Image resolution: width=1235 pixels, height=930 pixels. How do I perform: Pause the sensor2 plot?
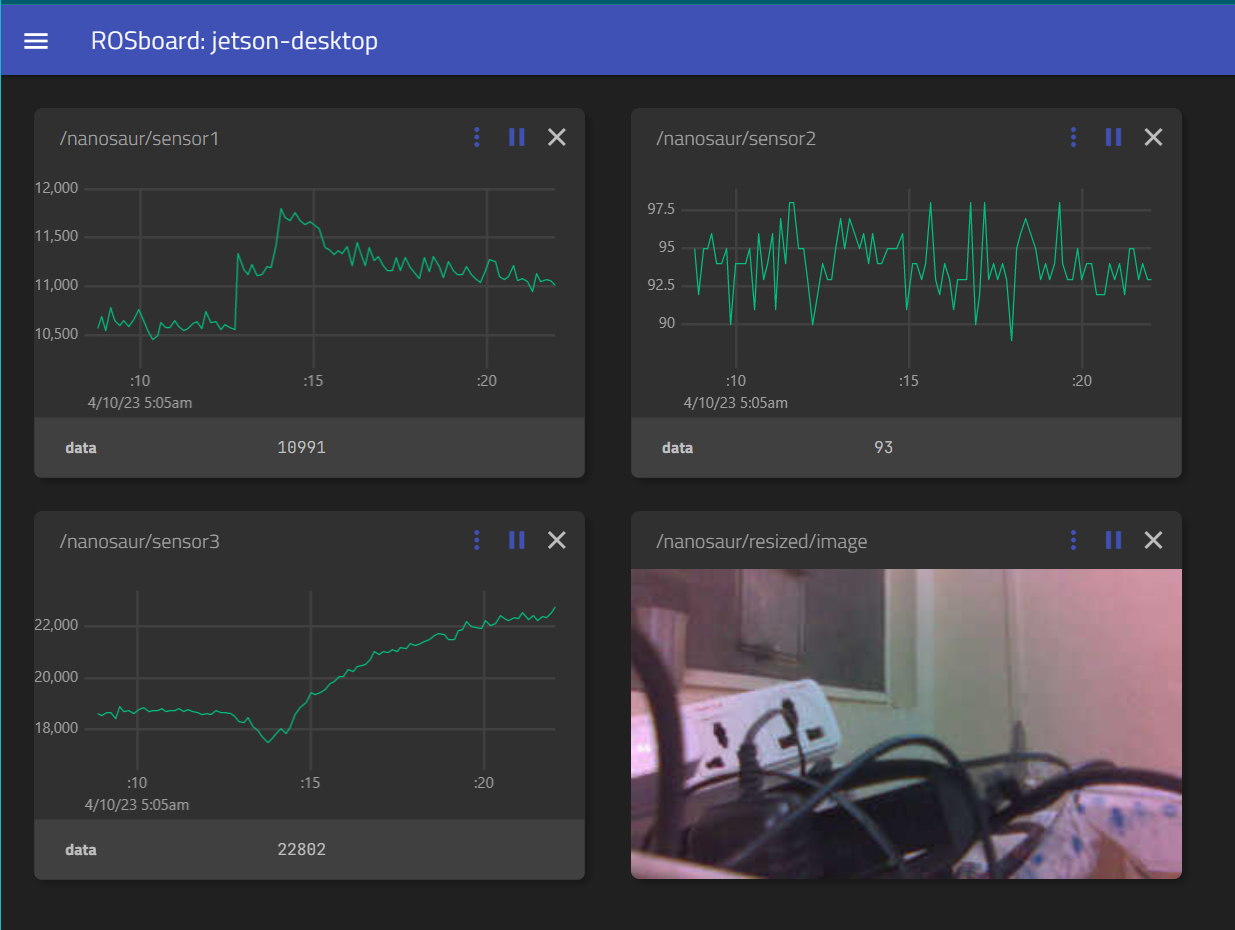tap(1113, 137)
